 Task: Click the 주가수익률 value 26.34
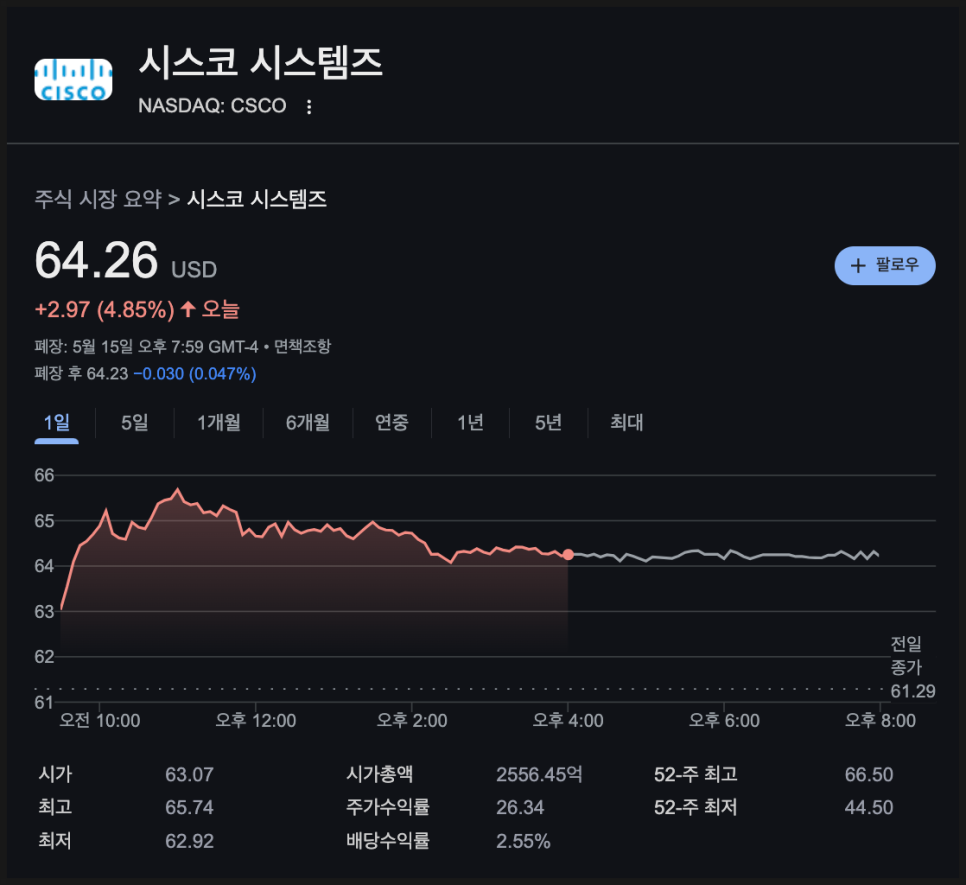520,807
